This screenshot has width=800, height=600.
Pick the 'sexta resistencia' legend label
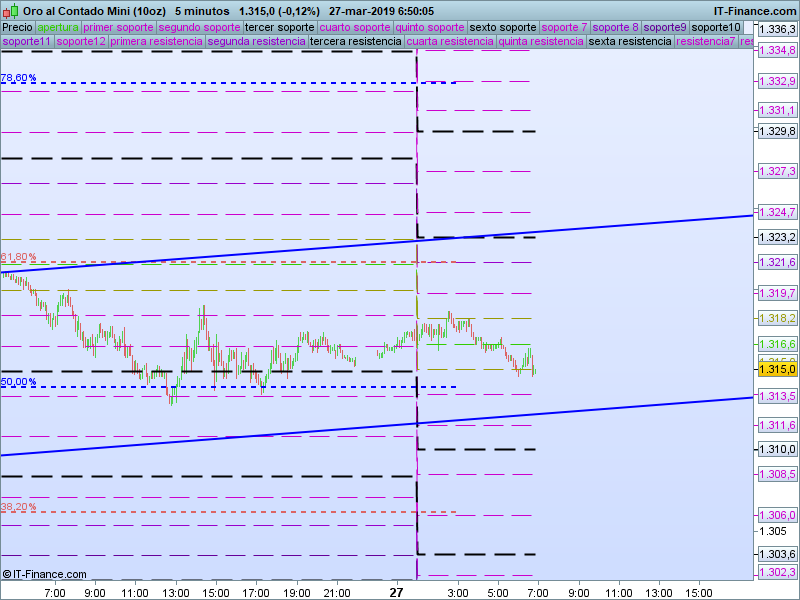(x=630, y=42)
